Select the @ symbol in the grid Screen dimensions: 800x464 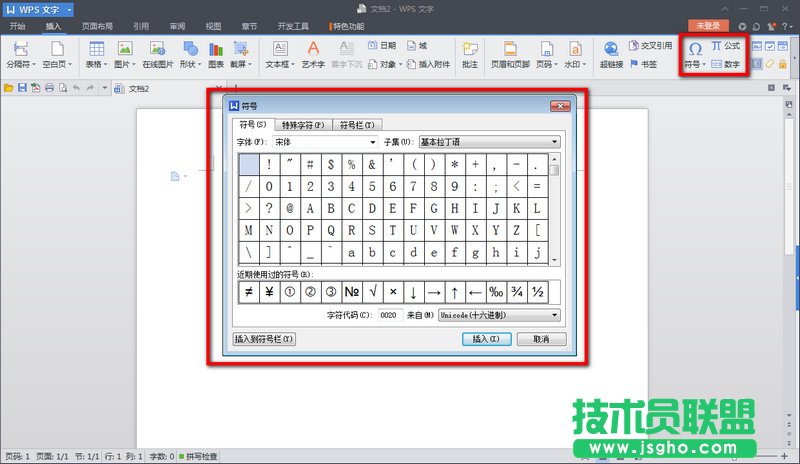pyautogui.click(x=290, y=208)
